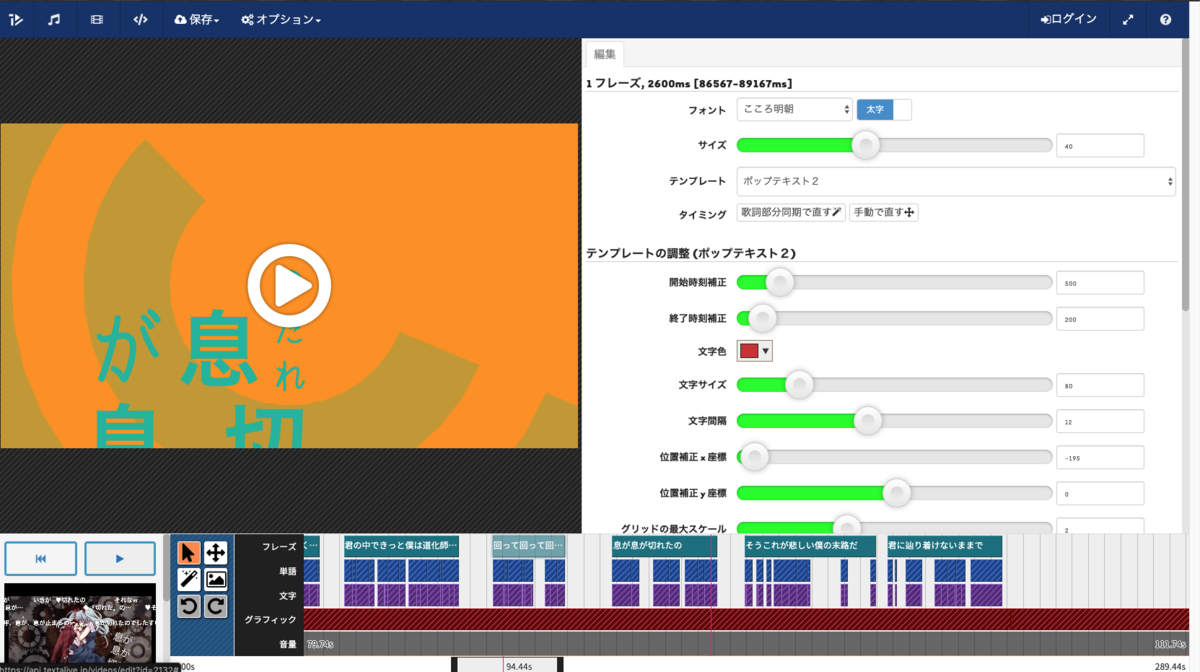
Task: Open the 文字色 red color picker
Action: point(755,351)
